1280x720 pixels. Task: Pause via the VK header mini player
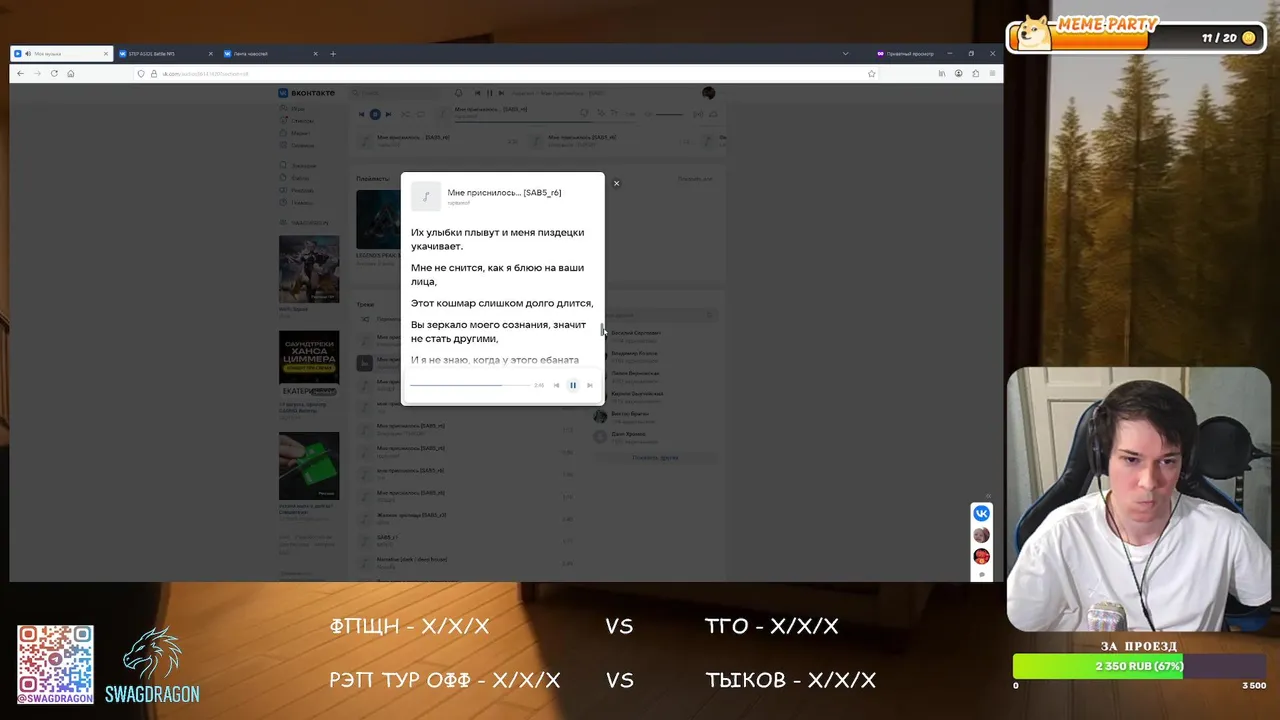(489, 93)
